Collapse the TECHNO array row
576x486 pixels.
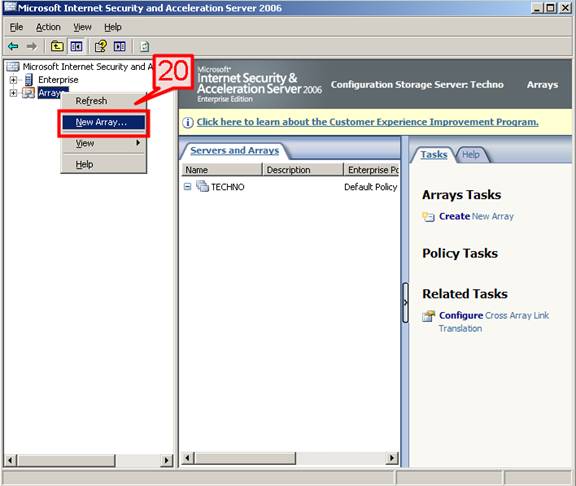tap(187, 187)
